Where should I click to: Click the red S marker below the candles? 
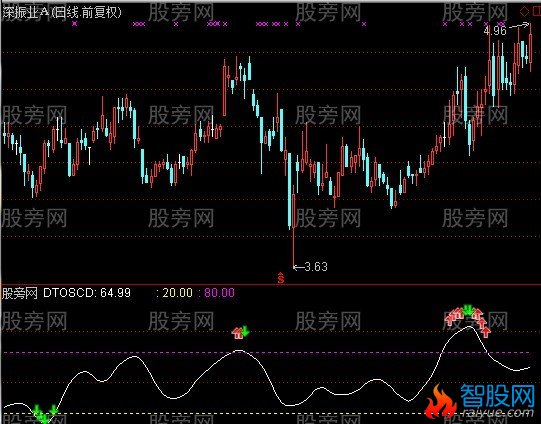click(281, 278)
